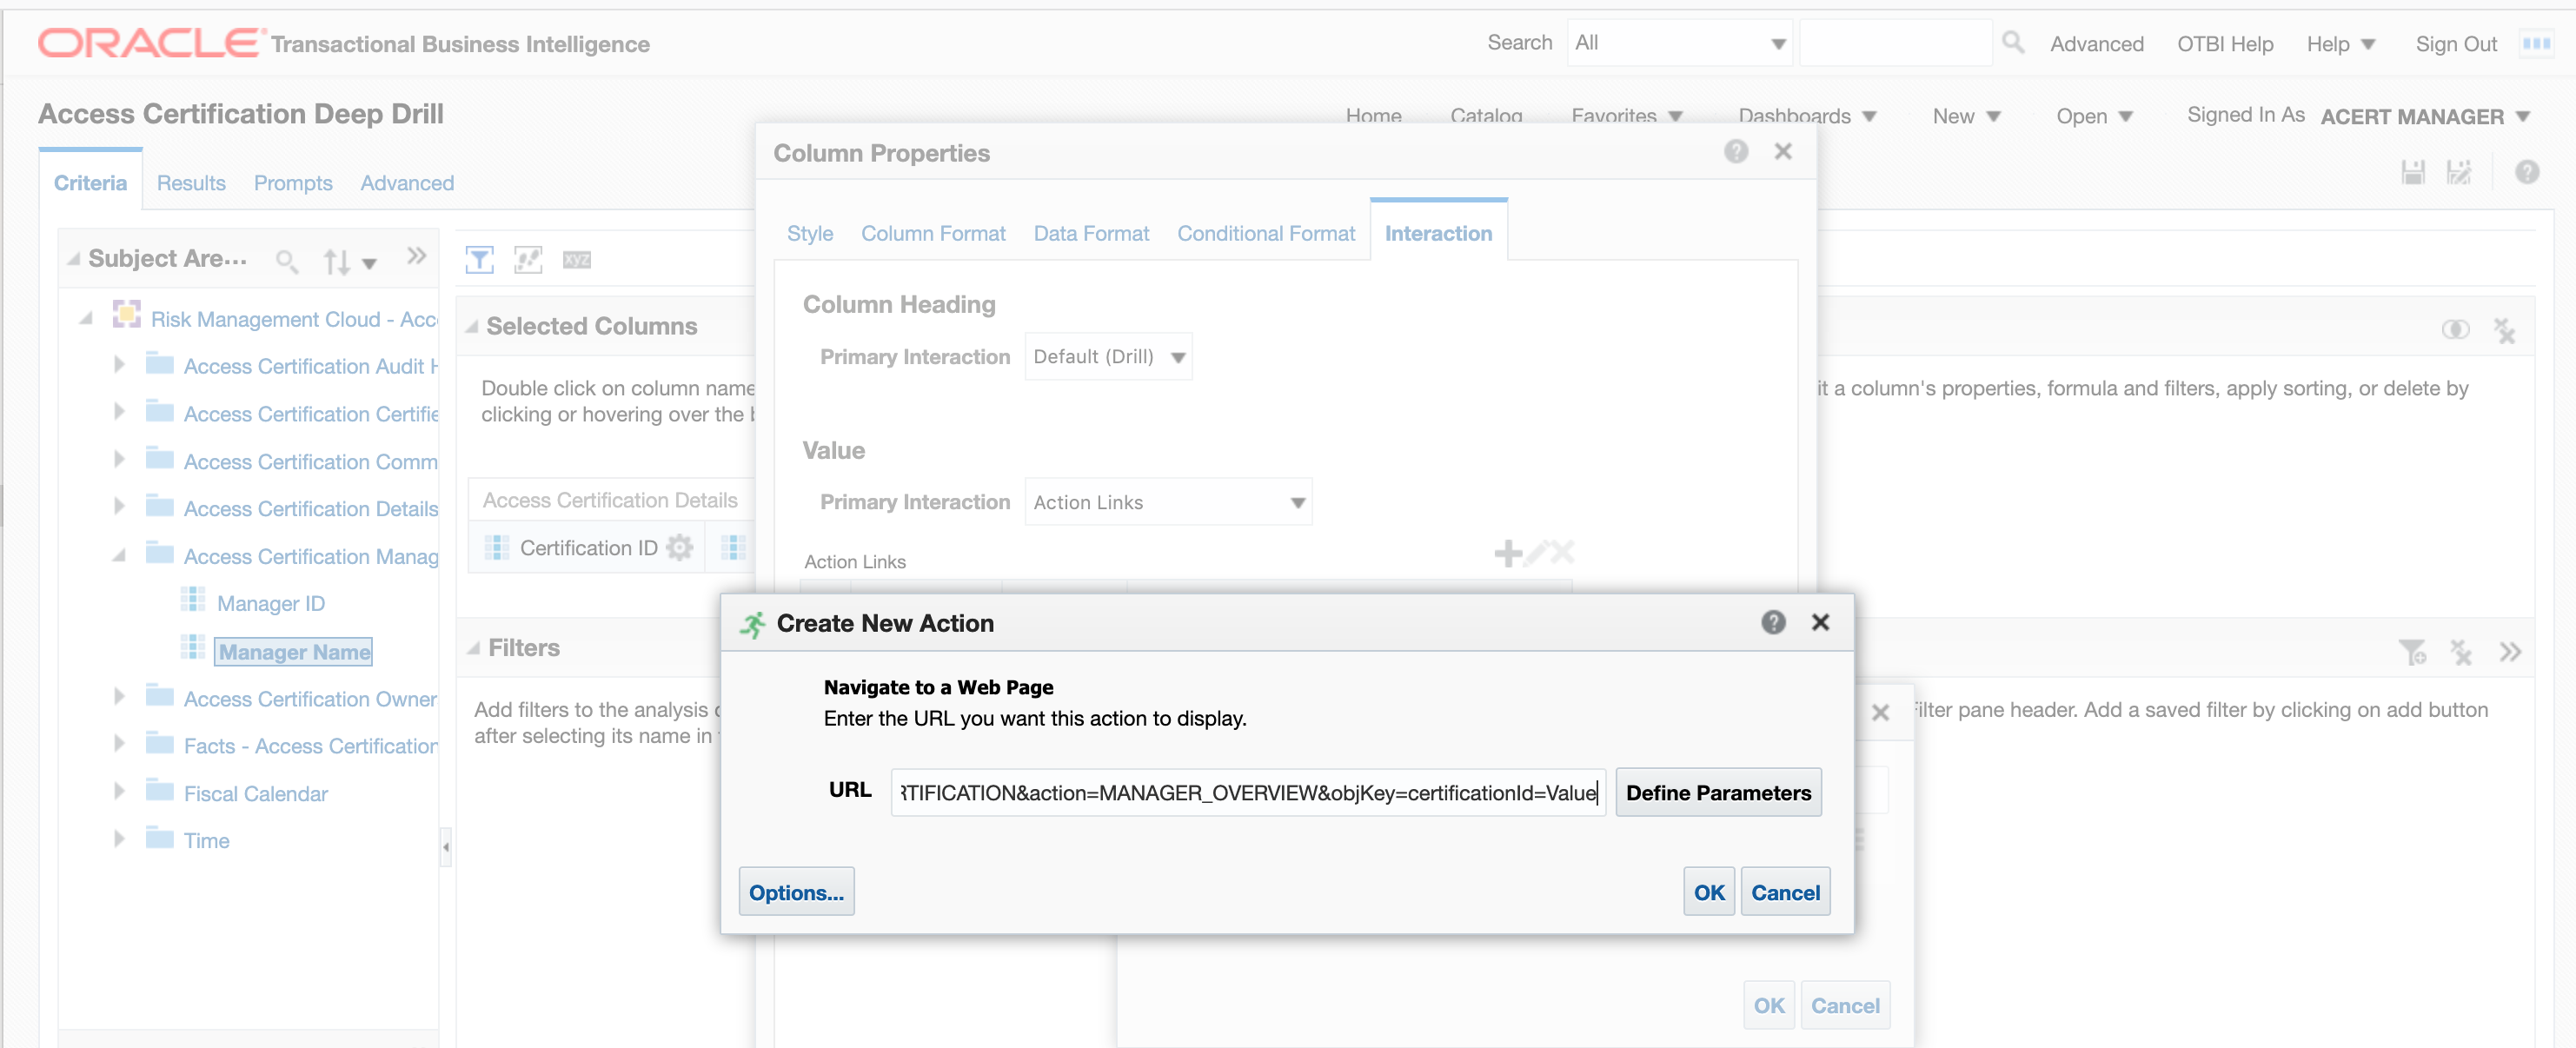Open the Help dropdown menu
Viewport: 2576px width, 1048px height.
[x=2341, y=44]
